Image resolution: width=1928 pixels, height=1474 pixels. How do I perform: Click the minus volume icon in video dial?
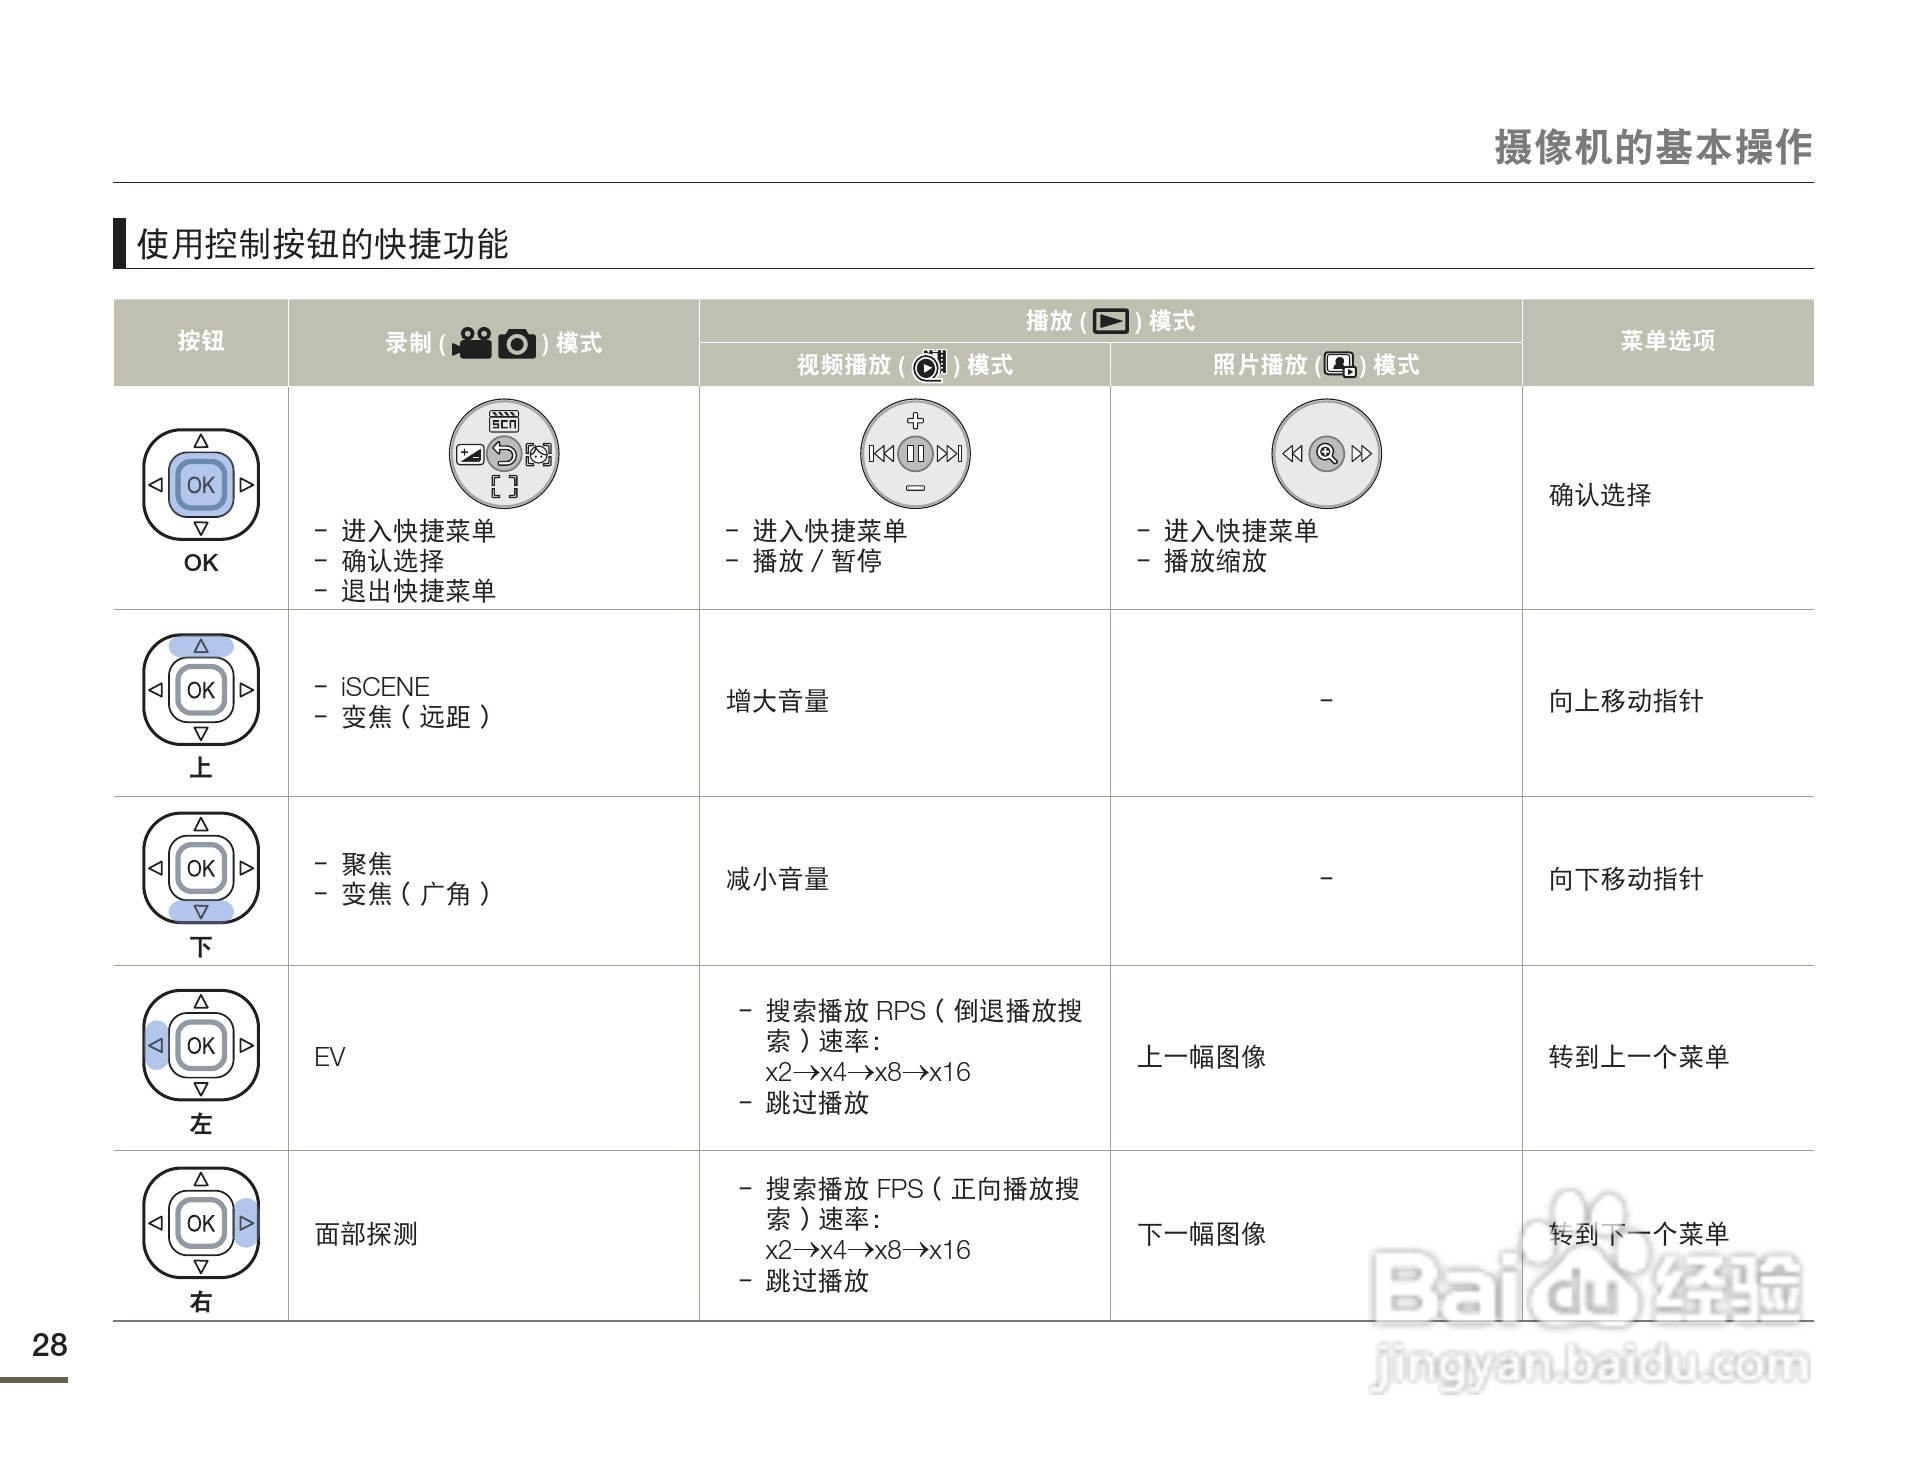click(x=915, y=488)
